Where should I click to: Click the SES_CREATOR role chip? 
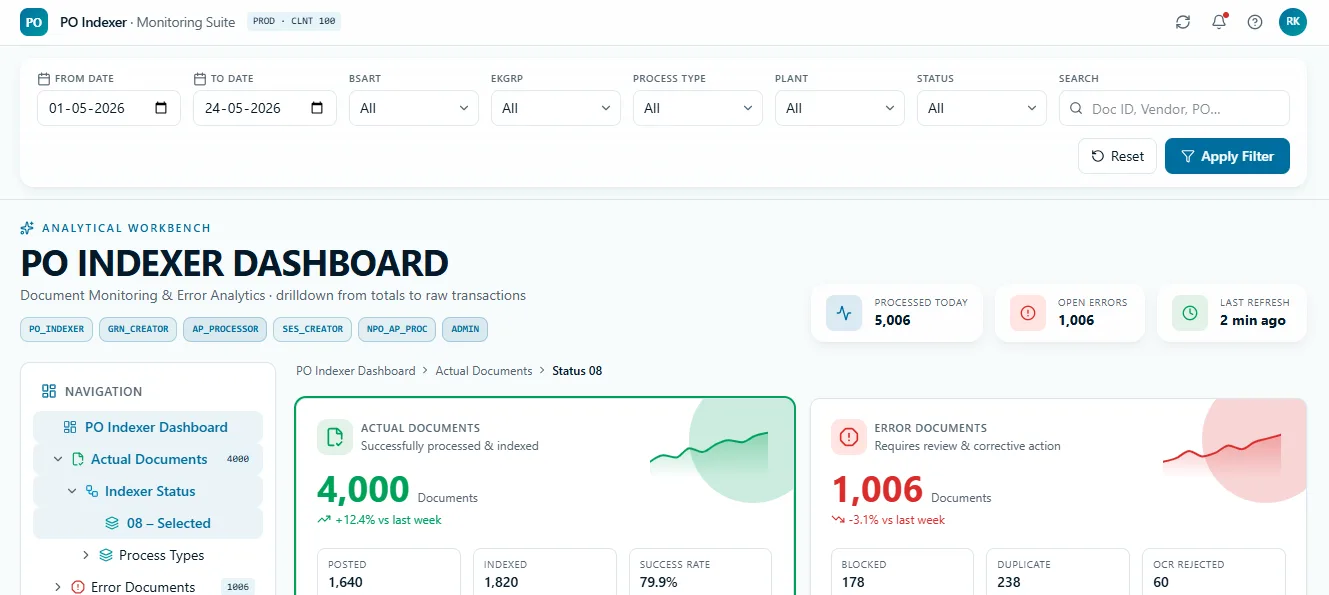pyautogui.click(x=312, y=328)
